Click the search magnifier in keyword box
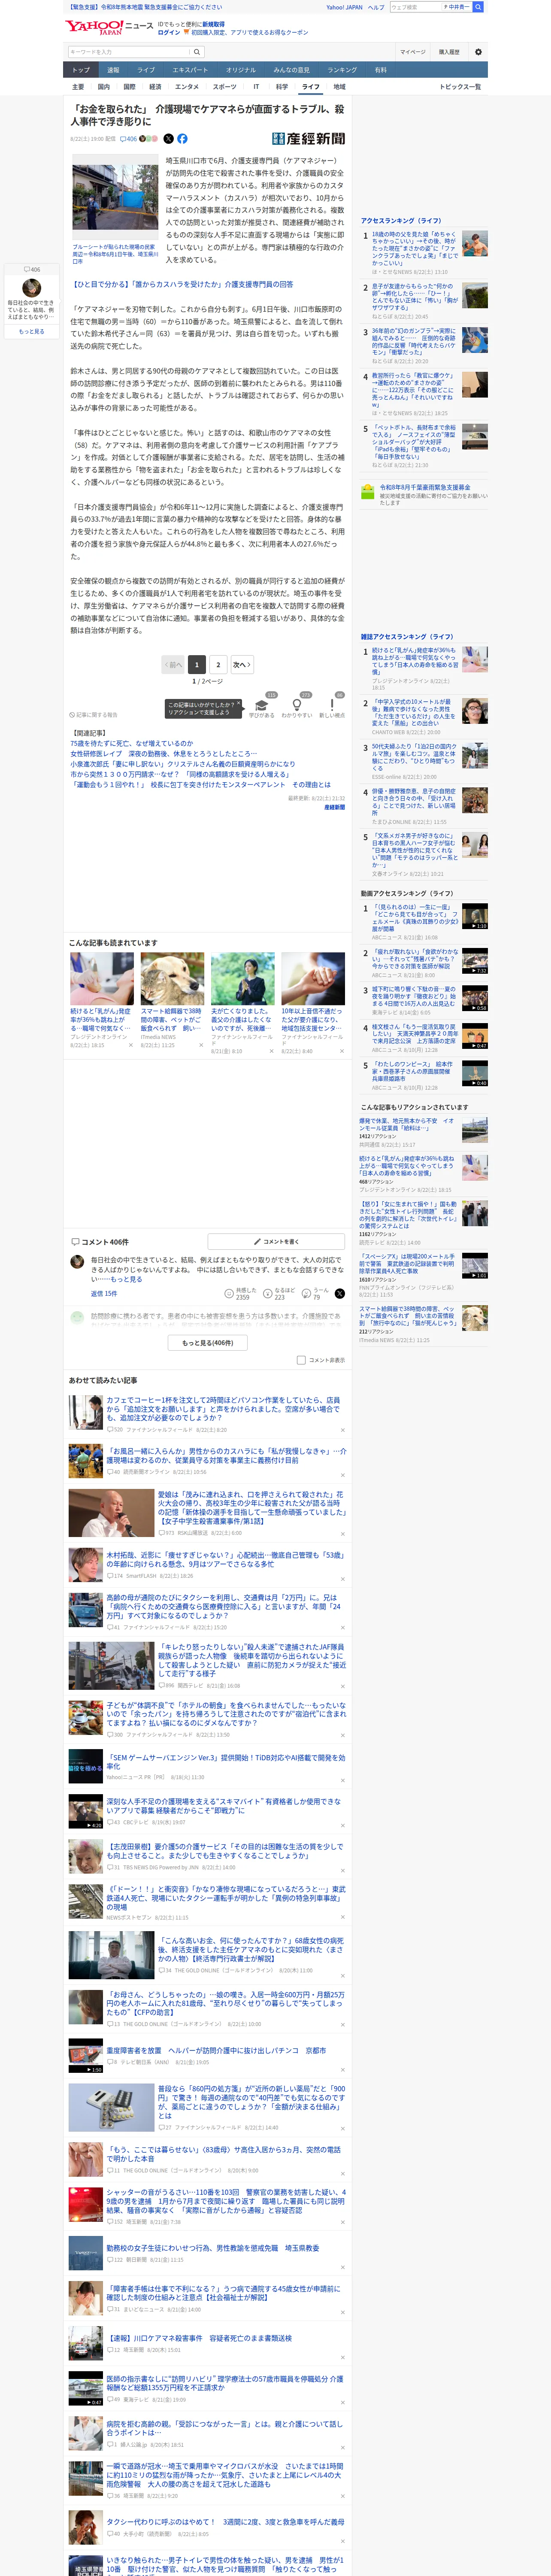The height and width of the screenshot is (2576, 551). coord(197,52)
